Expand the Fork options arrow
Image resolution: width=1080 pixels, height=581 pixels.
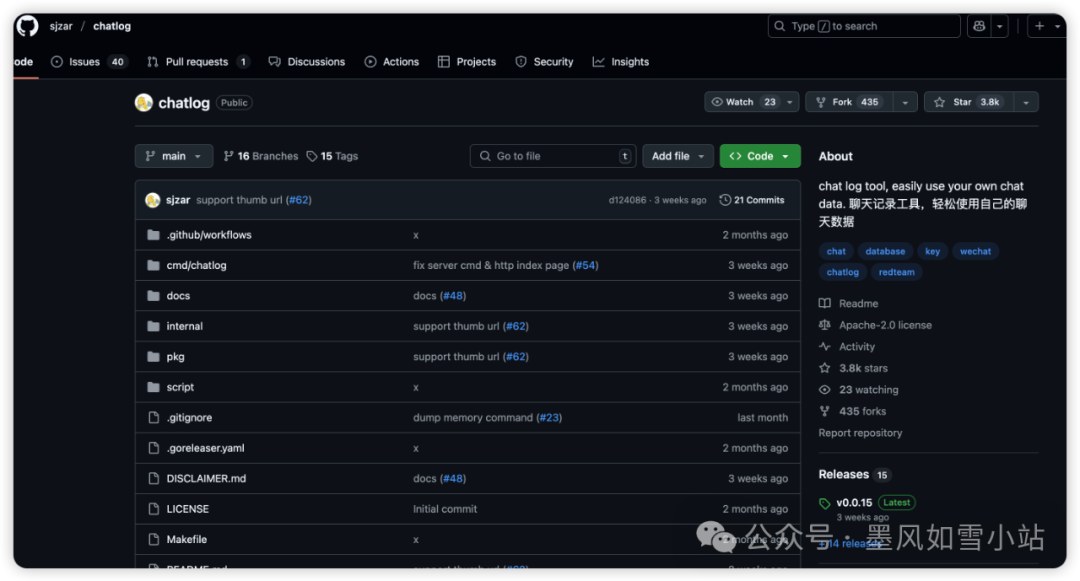905,102
